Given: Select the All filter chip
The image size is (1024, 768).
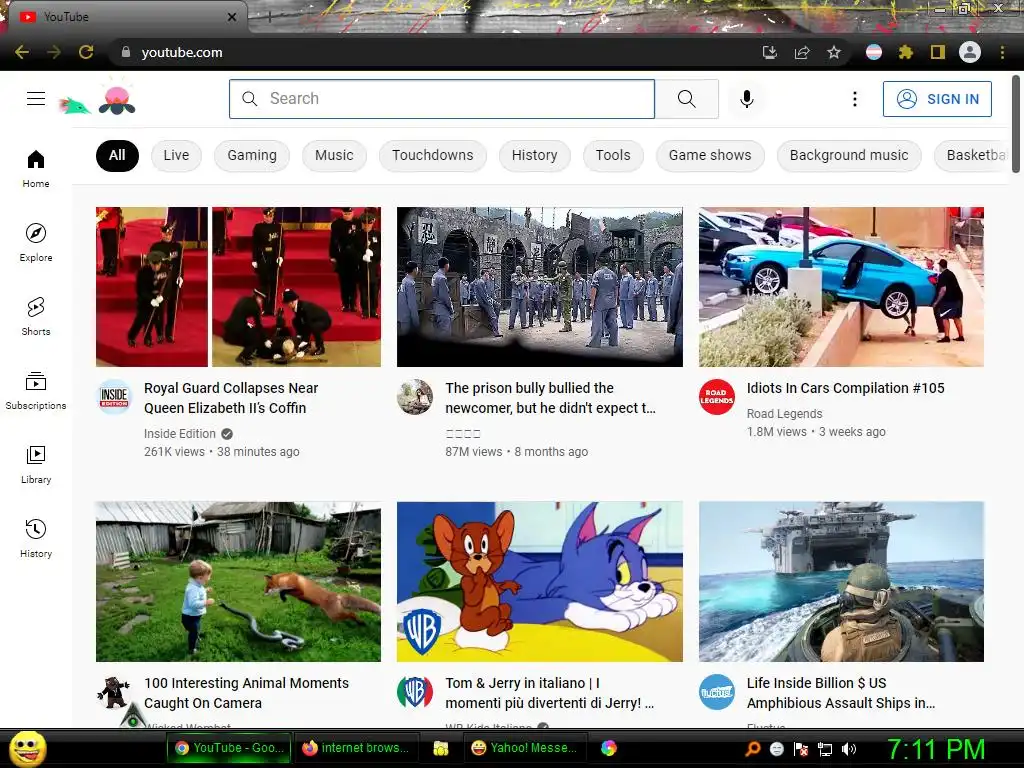Looking at the screenshot, I should click(x=117, y=155).
